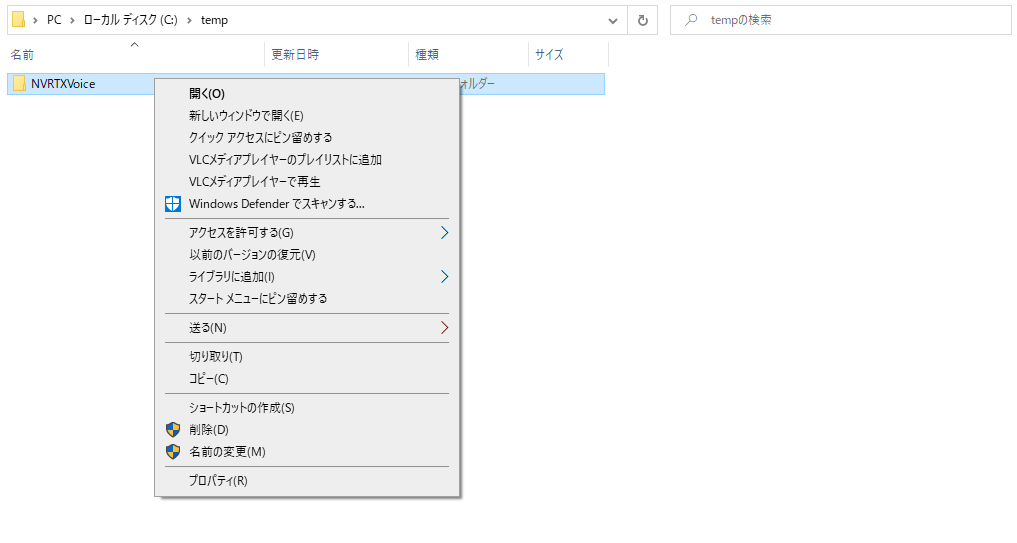The height and width of the screenshot is (543, 1017).
Task: Click the NVRTXVoice folder icon
Action: (19, 84)
